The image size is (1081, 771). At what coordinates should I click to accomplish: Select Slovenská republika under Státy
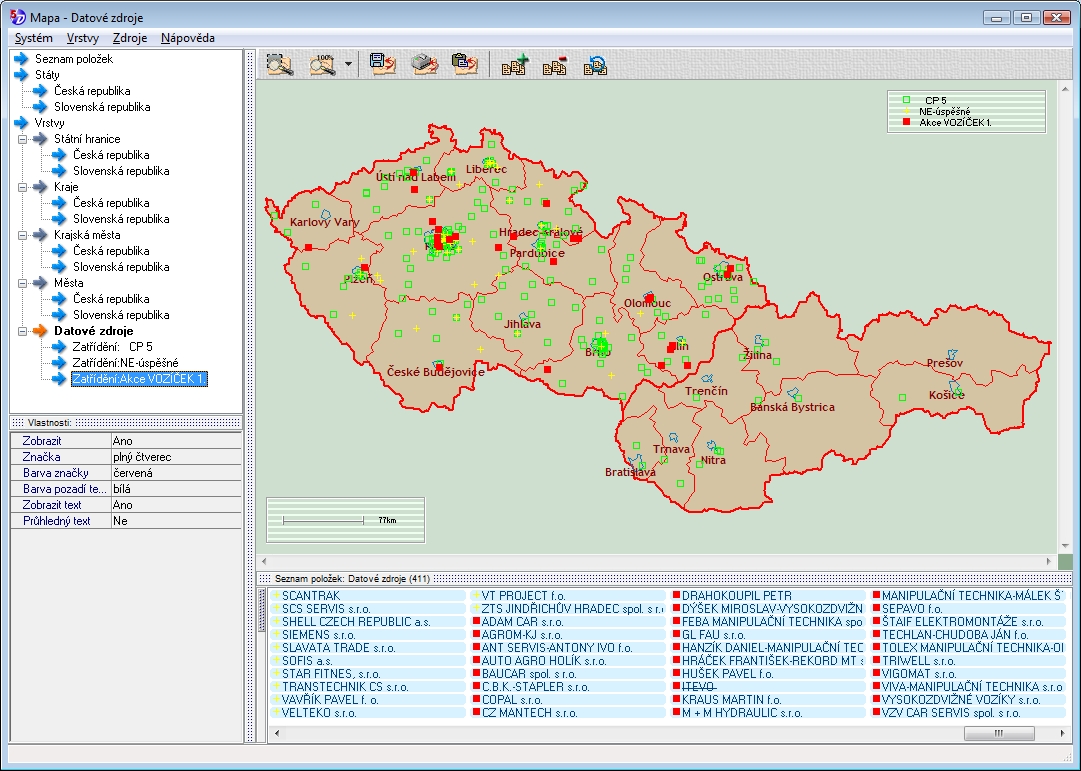[102, 107]
